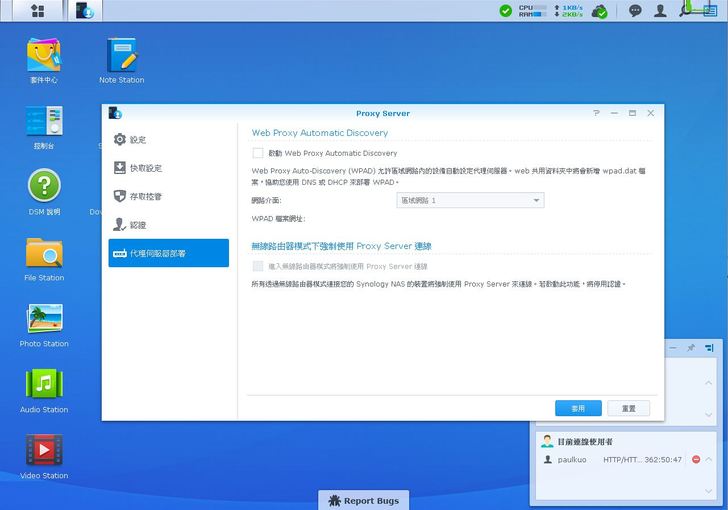Click the network speed indicator
728x510 pixels.
tap(568, 11)
